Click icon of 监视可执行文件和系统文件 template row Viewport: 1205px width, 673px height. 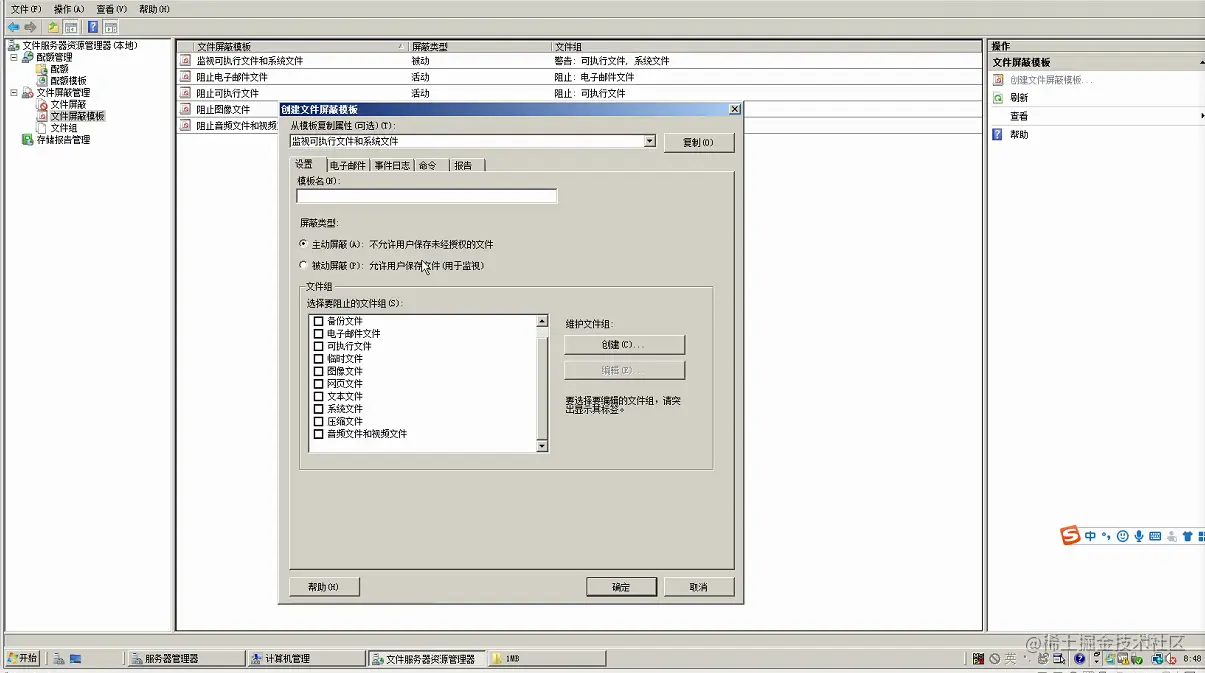[185, 61]
